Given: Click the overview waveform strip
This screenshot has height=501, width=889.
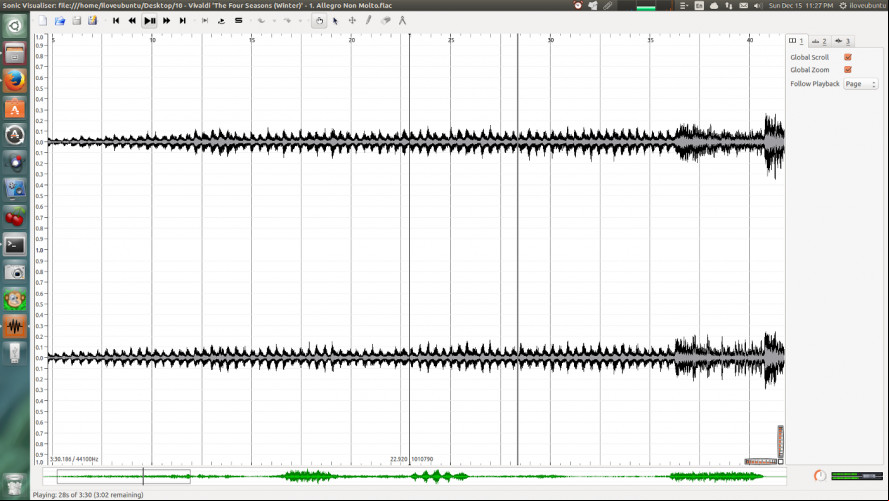Looking at the screenshot, I should (x=414, y=477).
